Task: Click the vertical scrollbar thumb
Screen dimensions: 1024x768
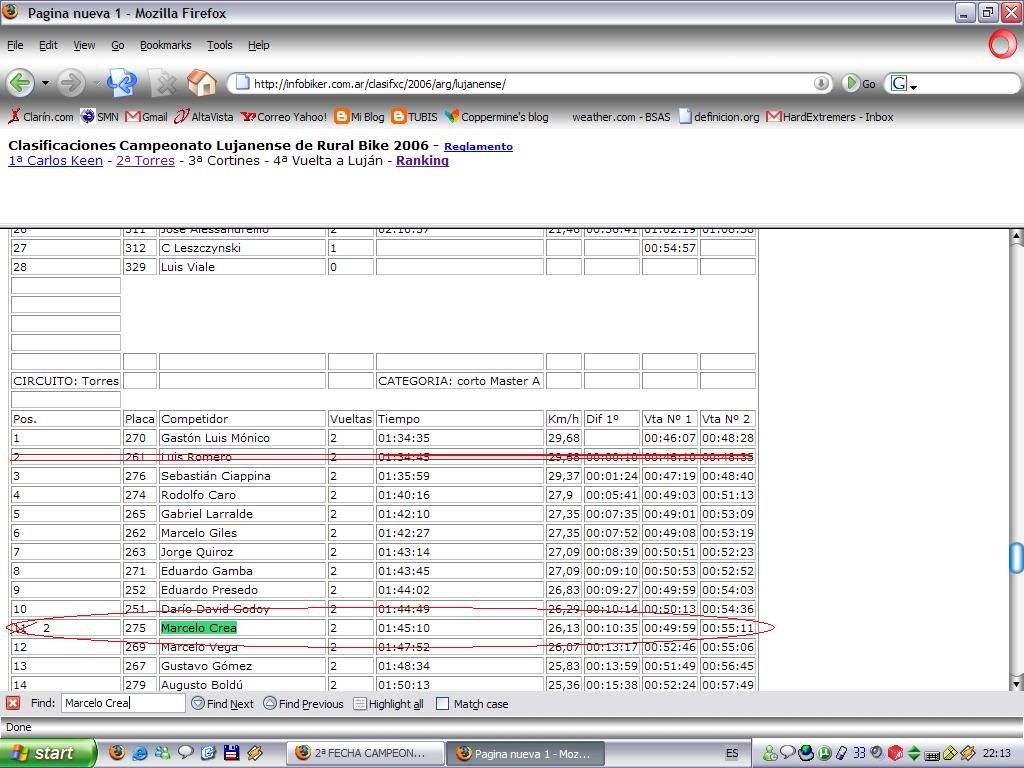Action: tap(1016, 557)
